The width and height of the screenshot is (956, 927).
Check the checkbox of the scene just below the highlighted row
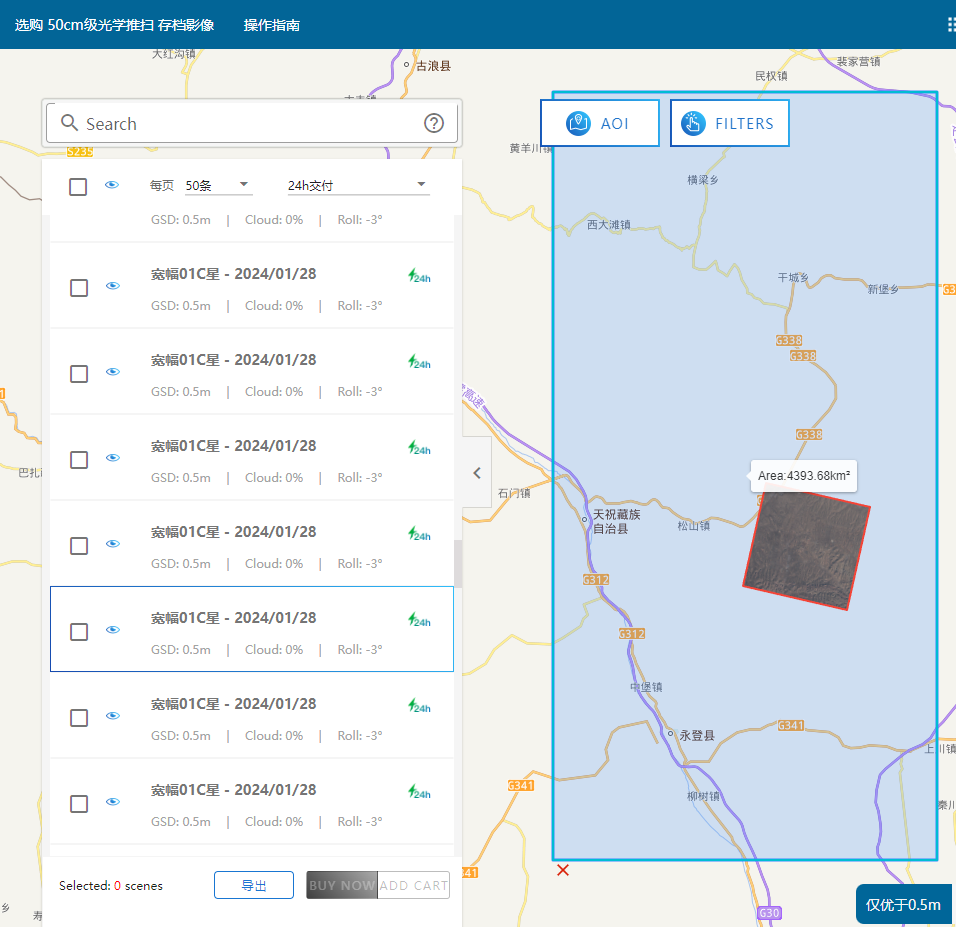coord(79,718)
